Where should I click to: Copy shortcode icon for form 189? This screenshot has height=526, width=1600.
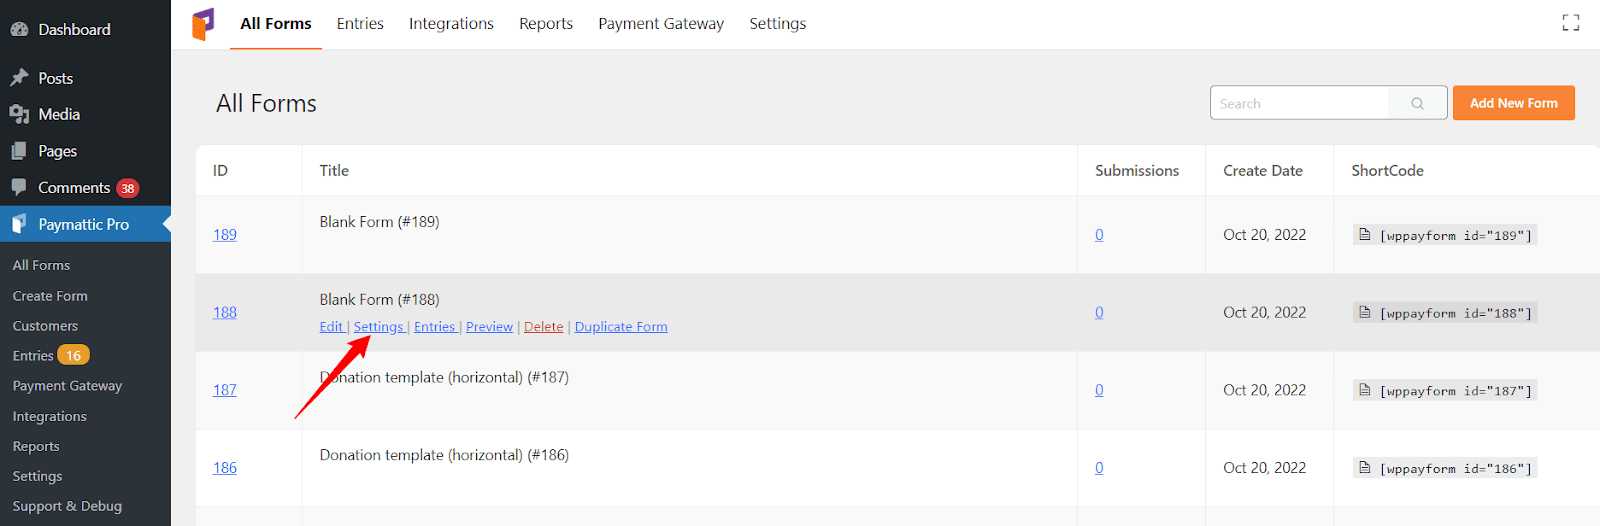pyautogui.click(x=1364, y=235)
